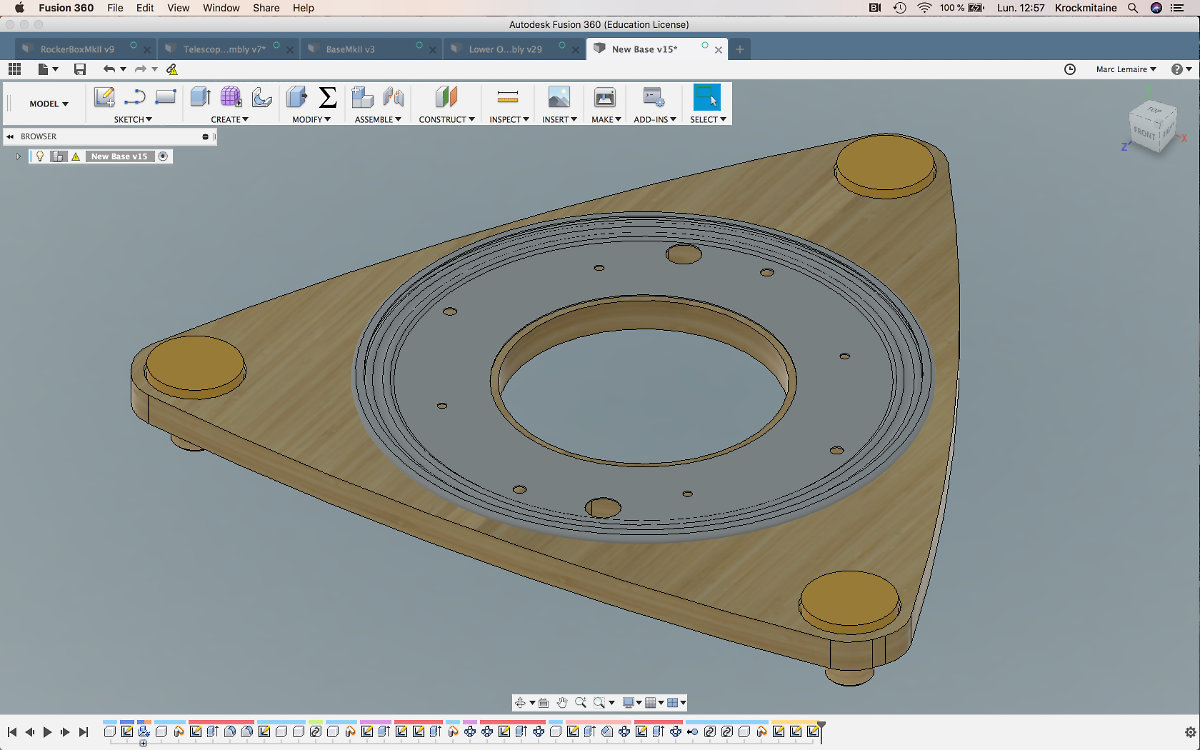Open the file document icon dropdown
This screenshot has height=750, width=1200.
(48, 69)
